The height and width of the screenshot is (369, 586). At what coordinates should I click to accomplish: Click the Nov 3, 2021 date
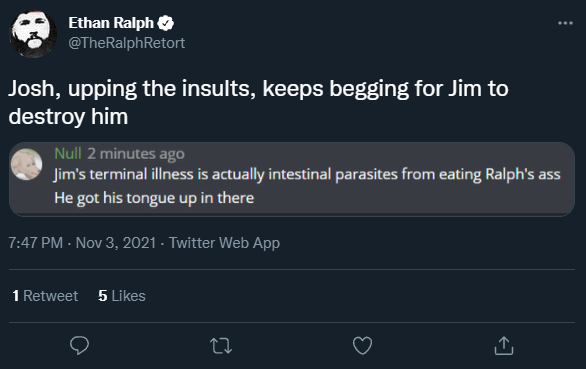pyautogui.click(x=116, y=243)
